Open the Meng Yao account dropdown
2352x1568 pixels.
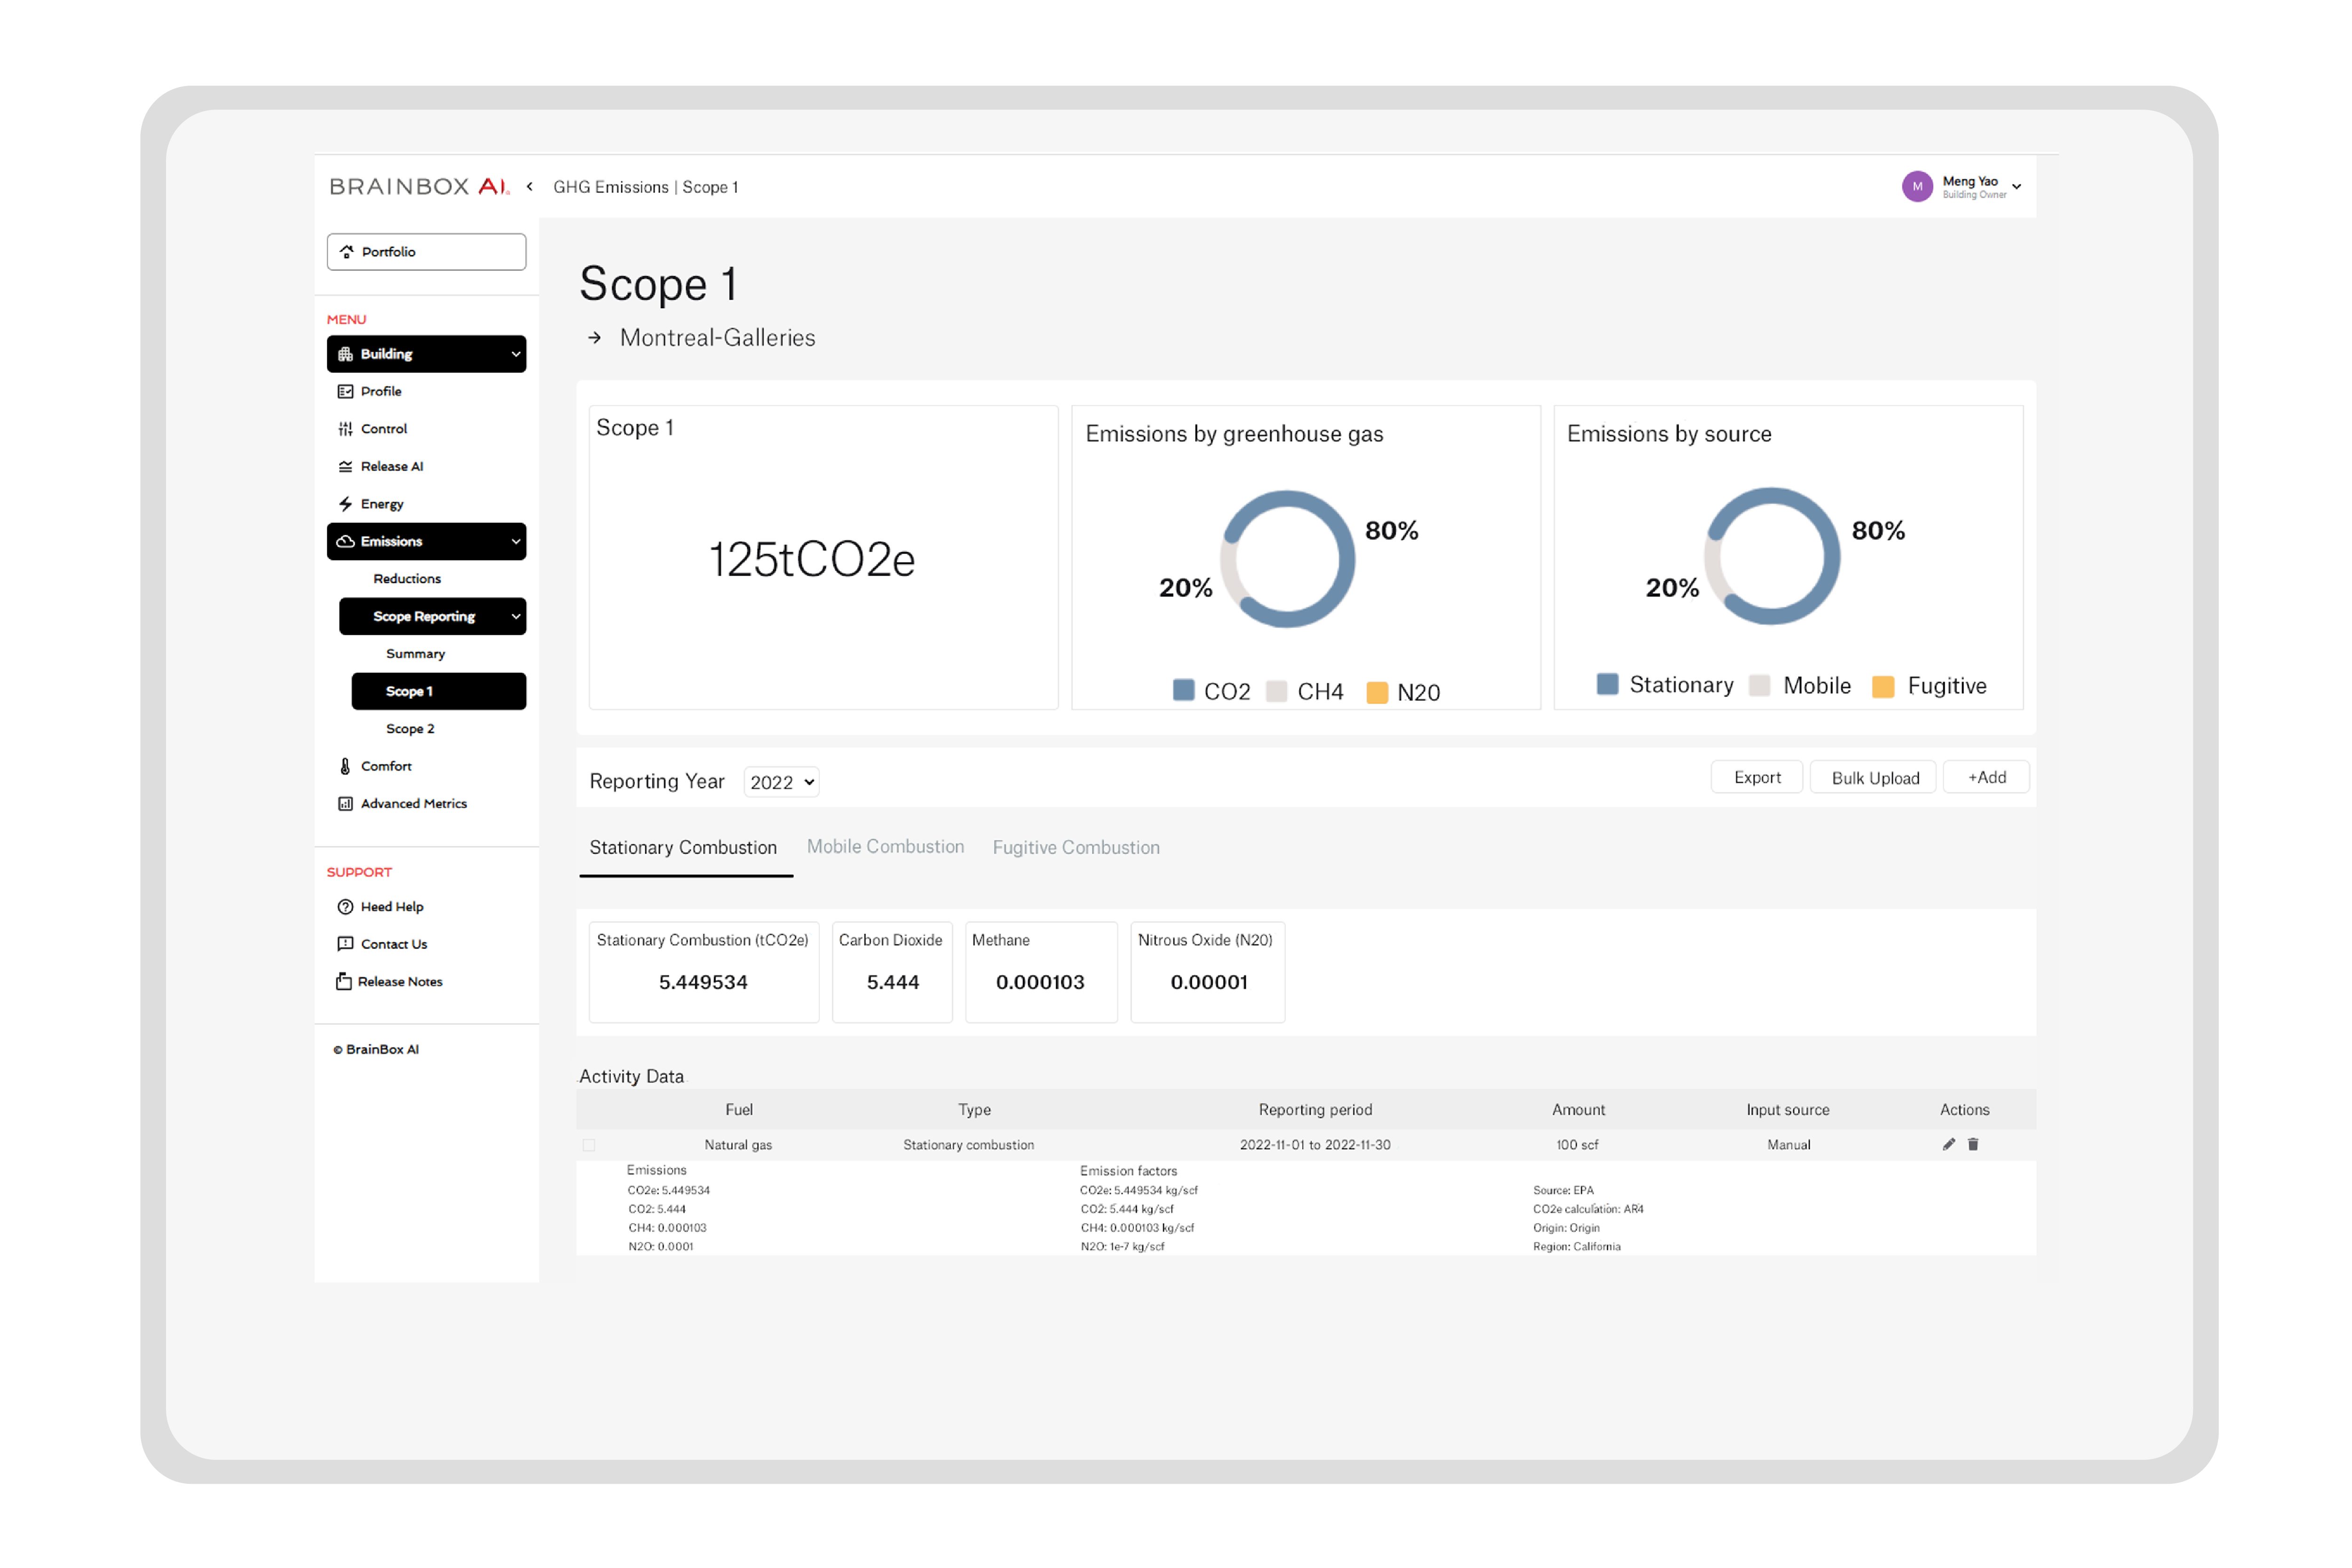point(2017,186)
